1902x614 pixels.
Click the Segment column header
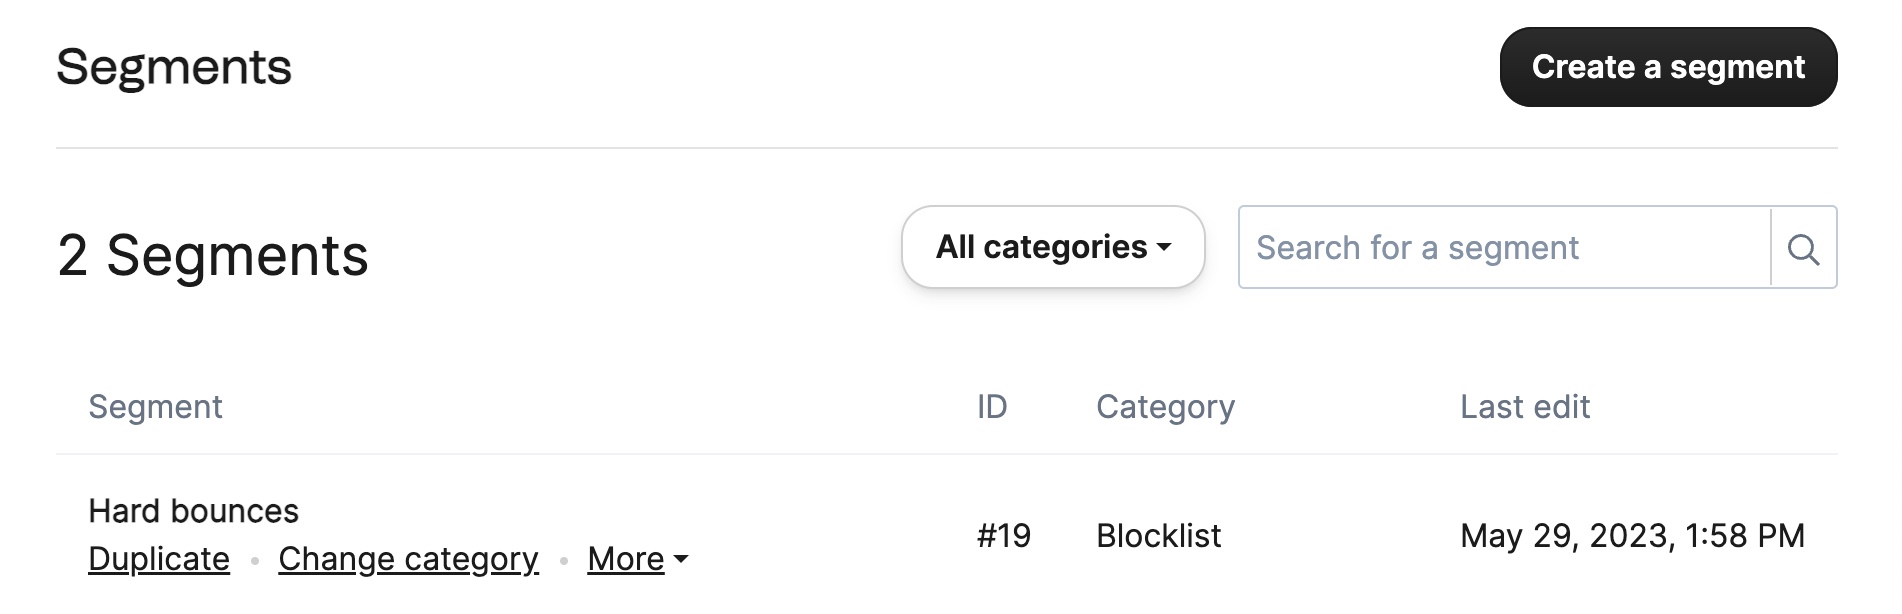click(x=155, y=407)
